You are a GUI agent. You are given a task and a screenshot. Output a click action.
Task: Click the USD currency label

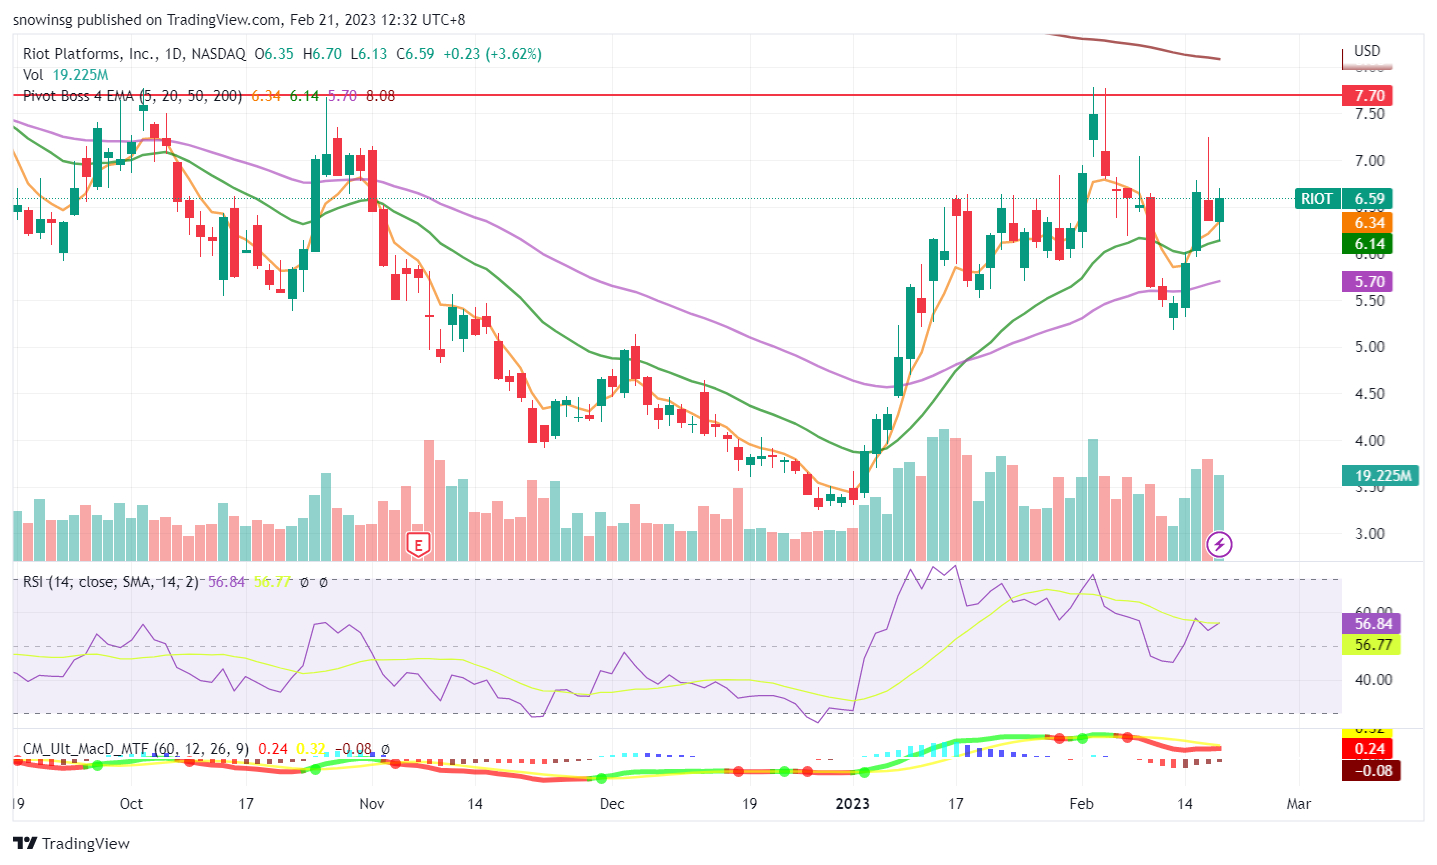[x=1367, y=51]
